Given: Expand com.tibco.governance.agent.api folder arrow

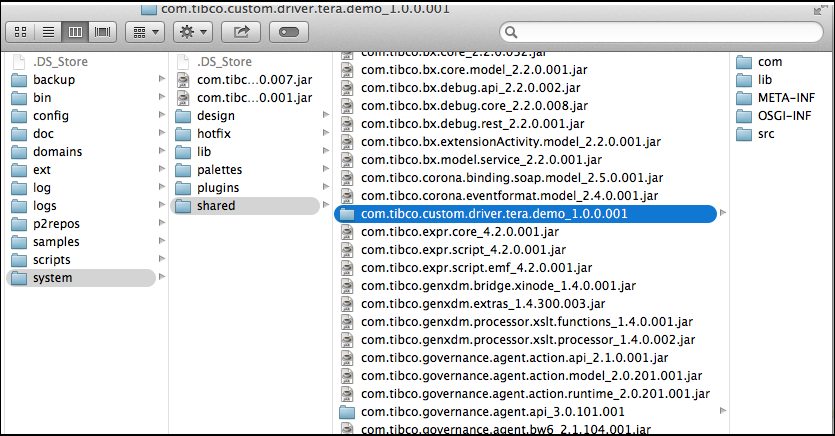Looking at the screenshot, I should (723, 410).
